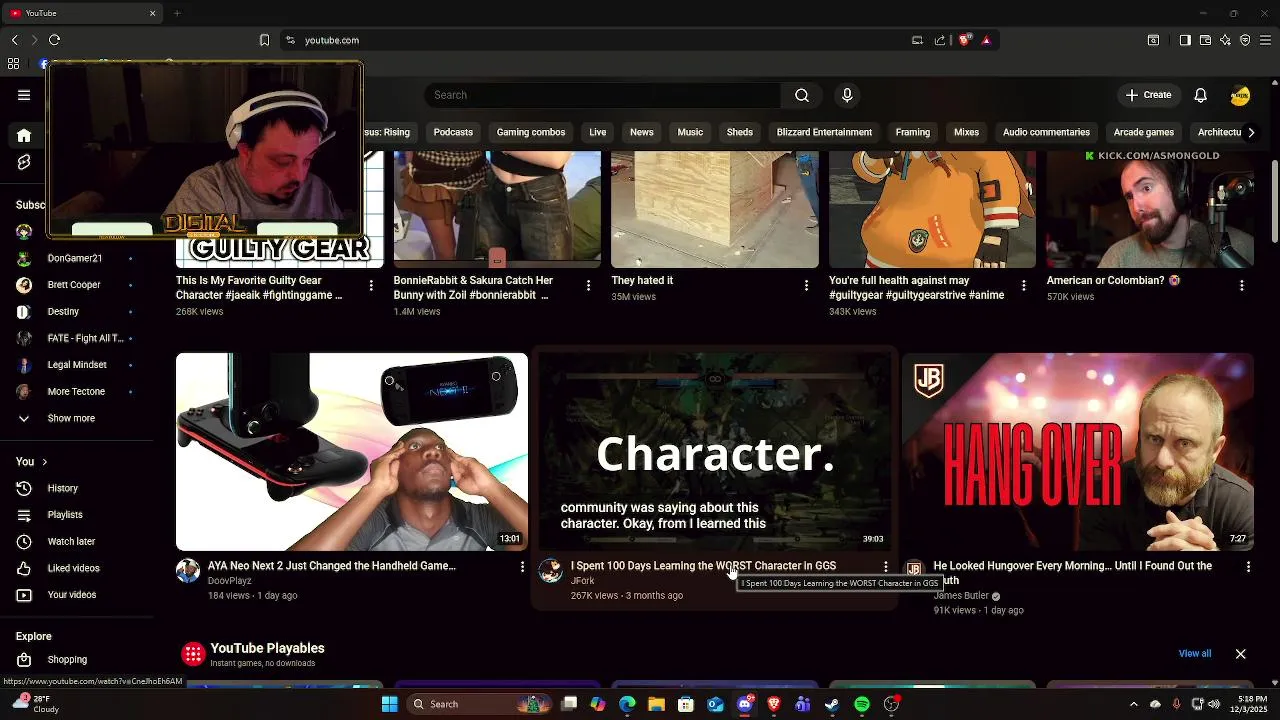Open Discord from the taskbar
This screenshot has width=1280, height=720.
tap(745, 704)
